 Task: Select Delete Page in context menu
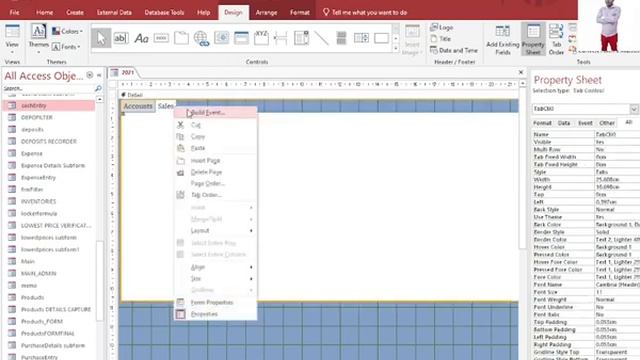216,172
